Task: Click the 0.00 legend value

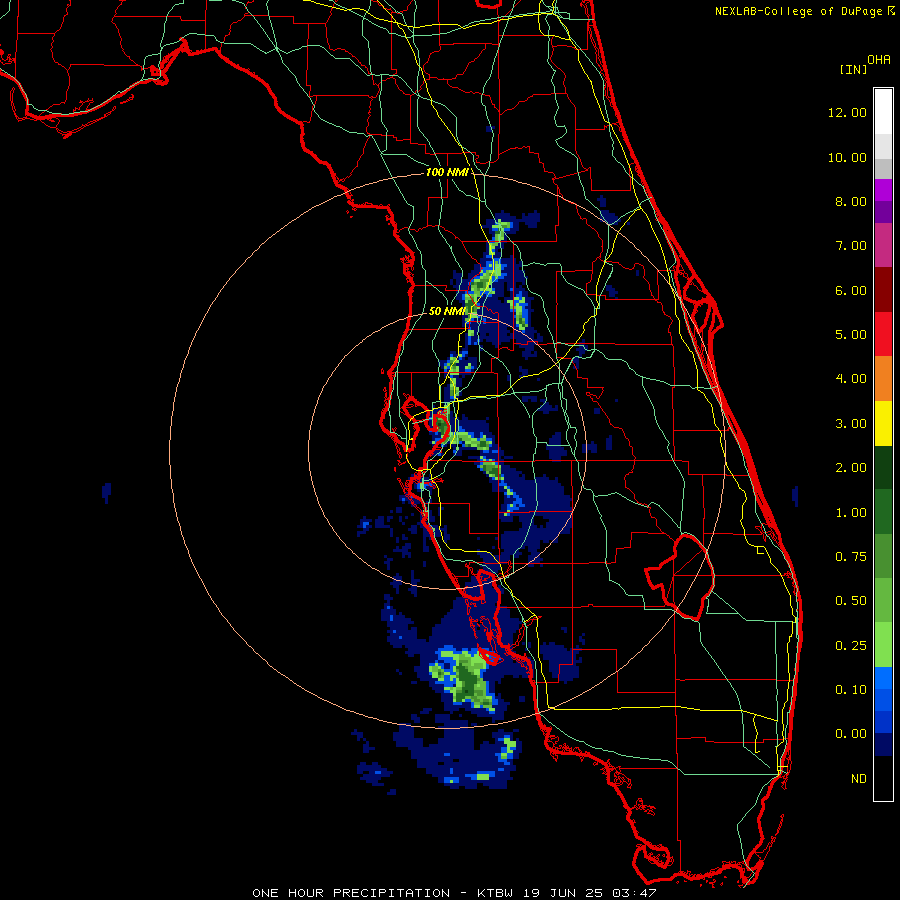Action: pos(851,734)
